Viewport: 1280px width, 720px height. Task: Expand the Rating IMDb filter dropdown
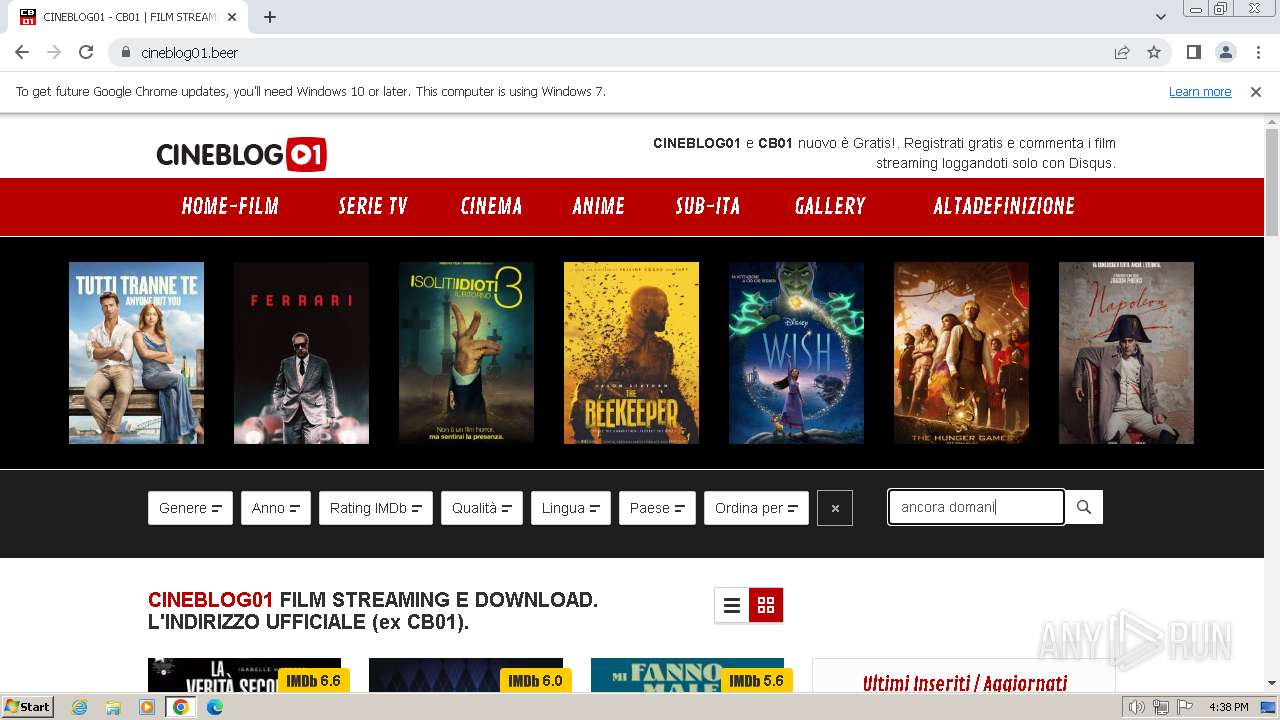(376, 508)
